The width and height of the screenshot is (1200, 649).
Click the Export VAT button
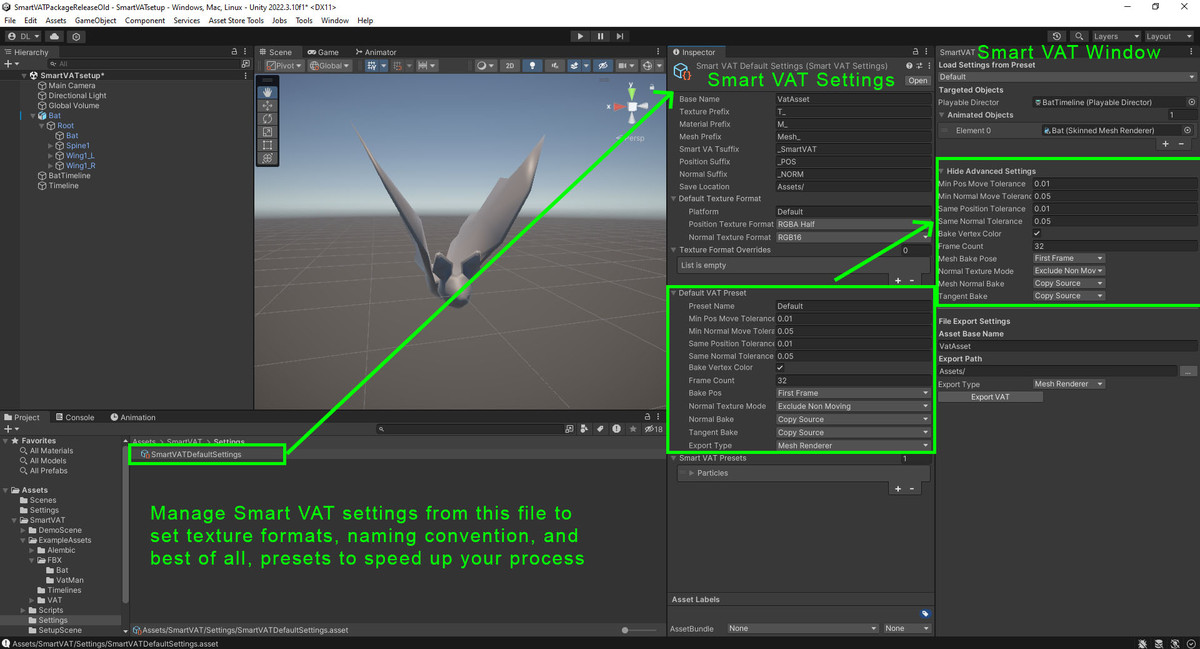(x=990, y=397)
